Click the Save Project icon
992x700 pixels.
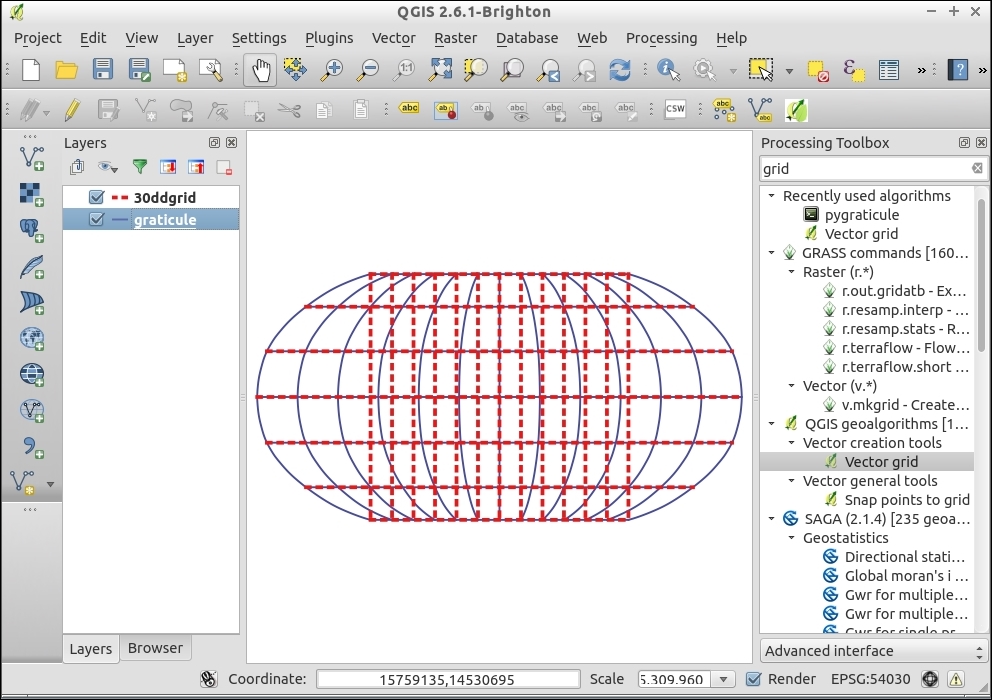pos(103,70)
